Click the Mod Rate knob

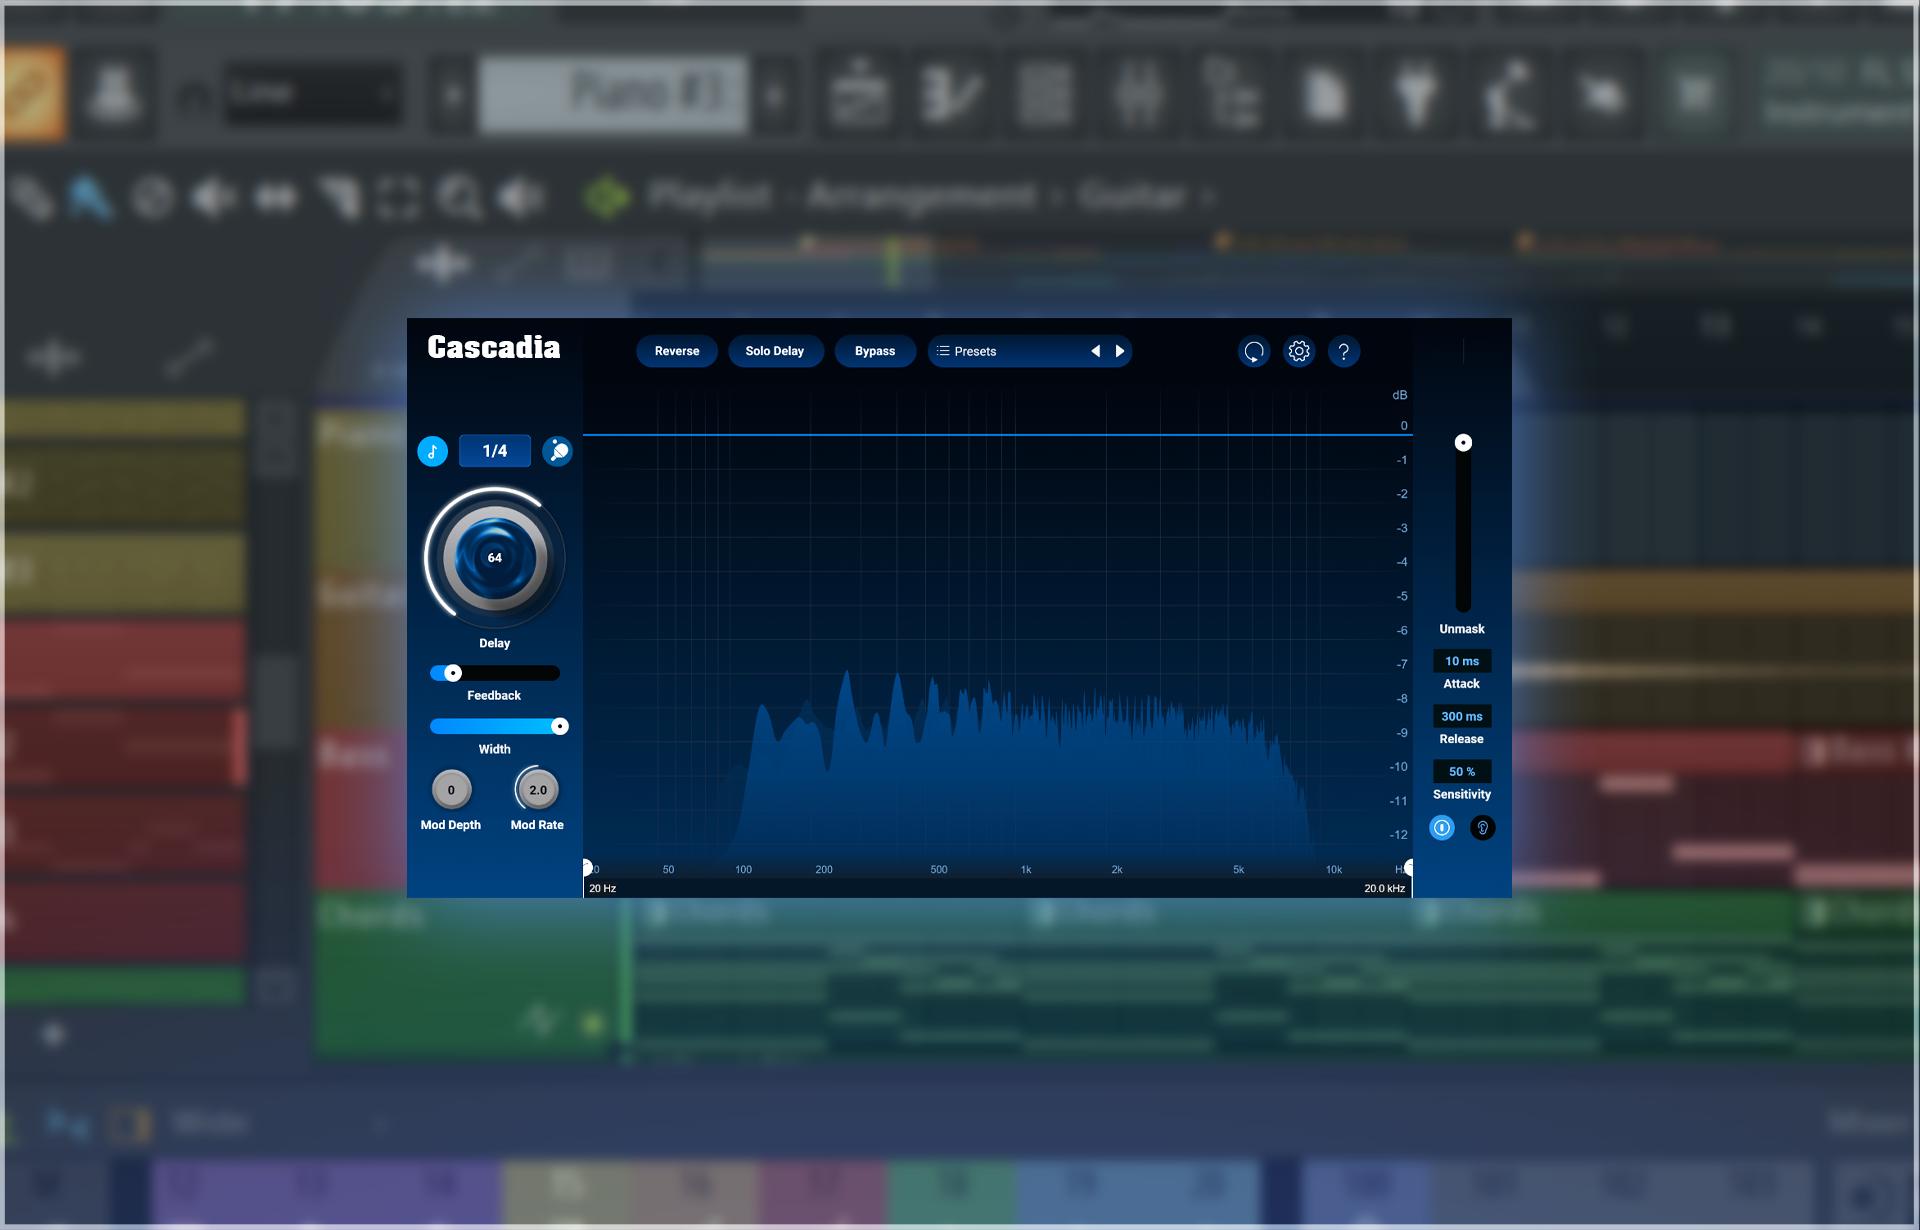(x=538, y=790)
